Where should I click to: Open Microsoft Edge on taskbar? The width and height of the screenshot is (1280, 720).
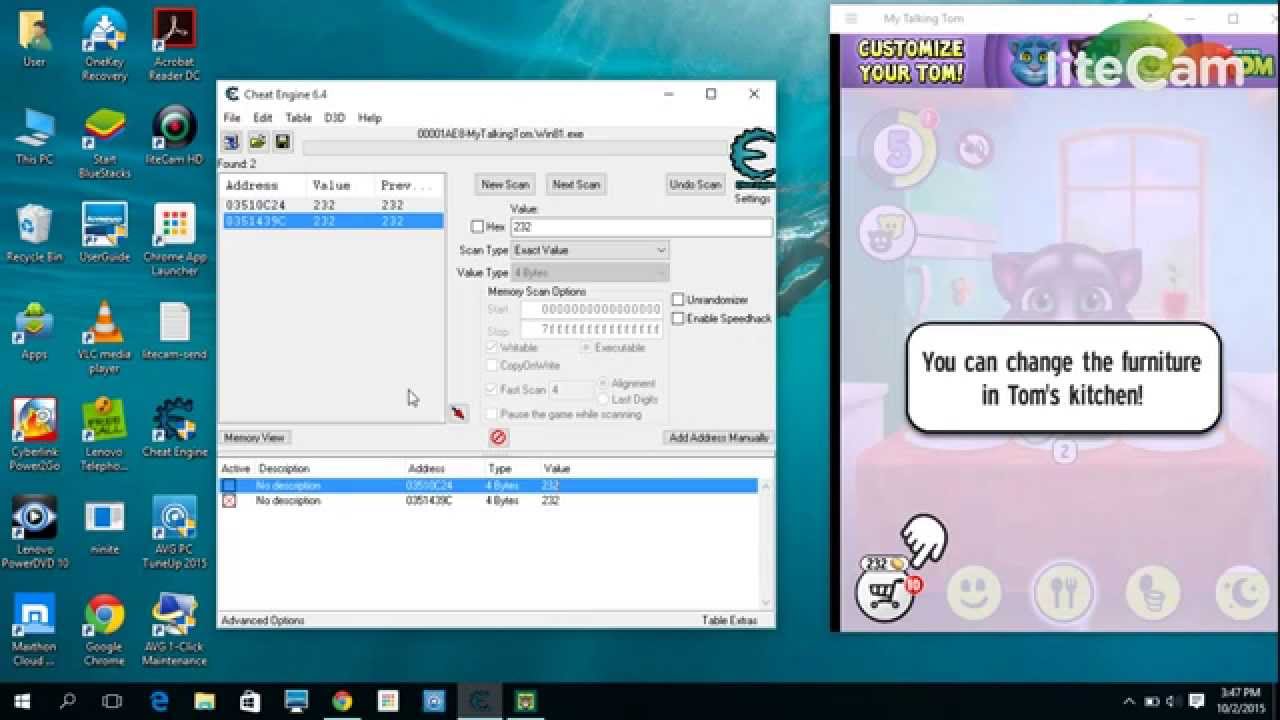pos(160,701)
